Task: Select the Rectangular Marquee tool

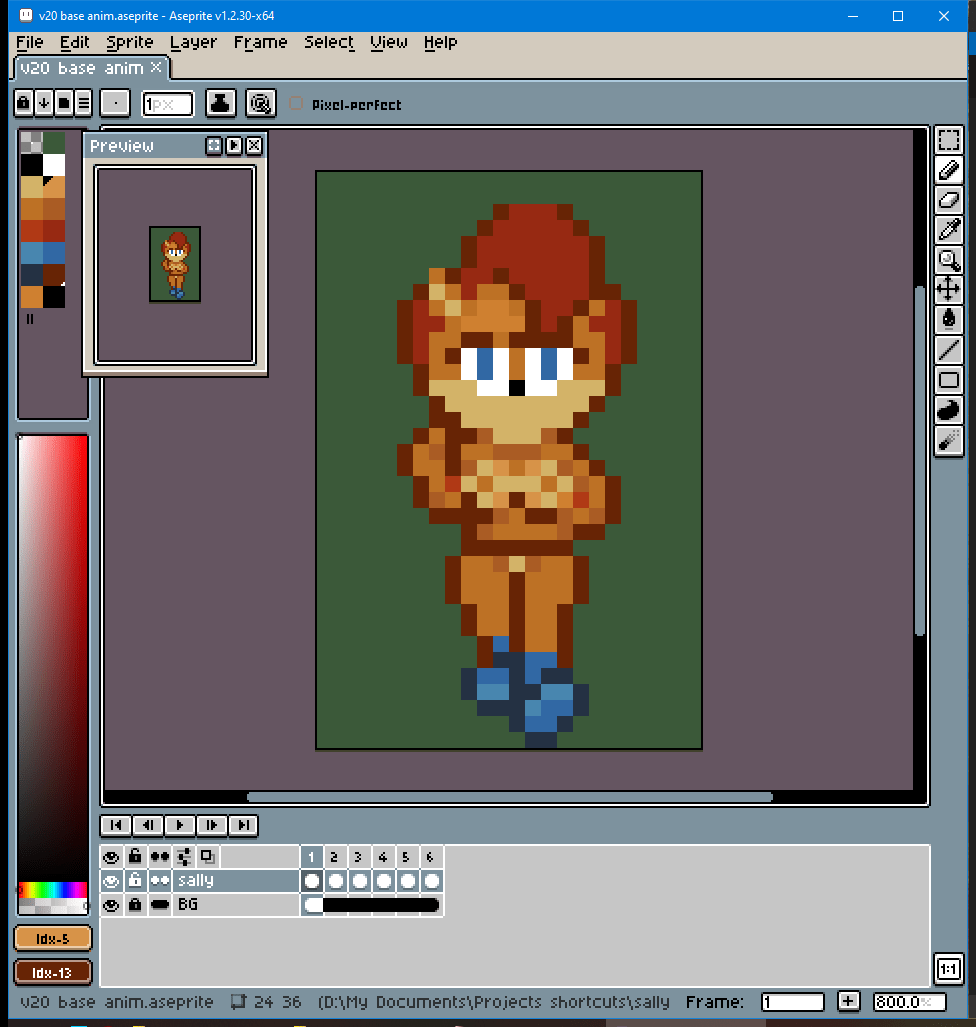Action: [948, 141]
